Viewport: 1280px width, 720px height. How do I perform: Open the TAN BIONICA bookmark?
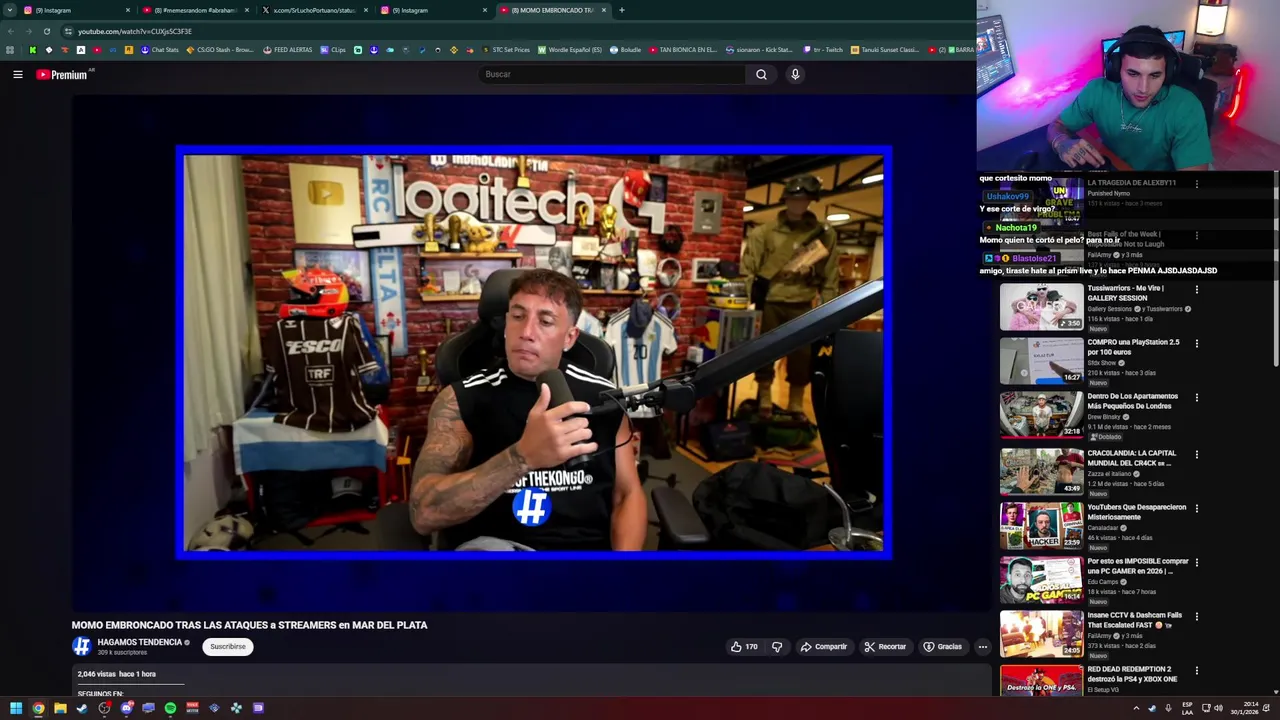tap(683, 50)
